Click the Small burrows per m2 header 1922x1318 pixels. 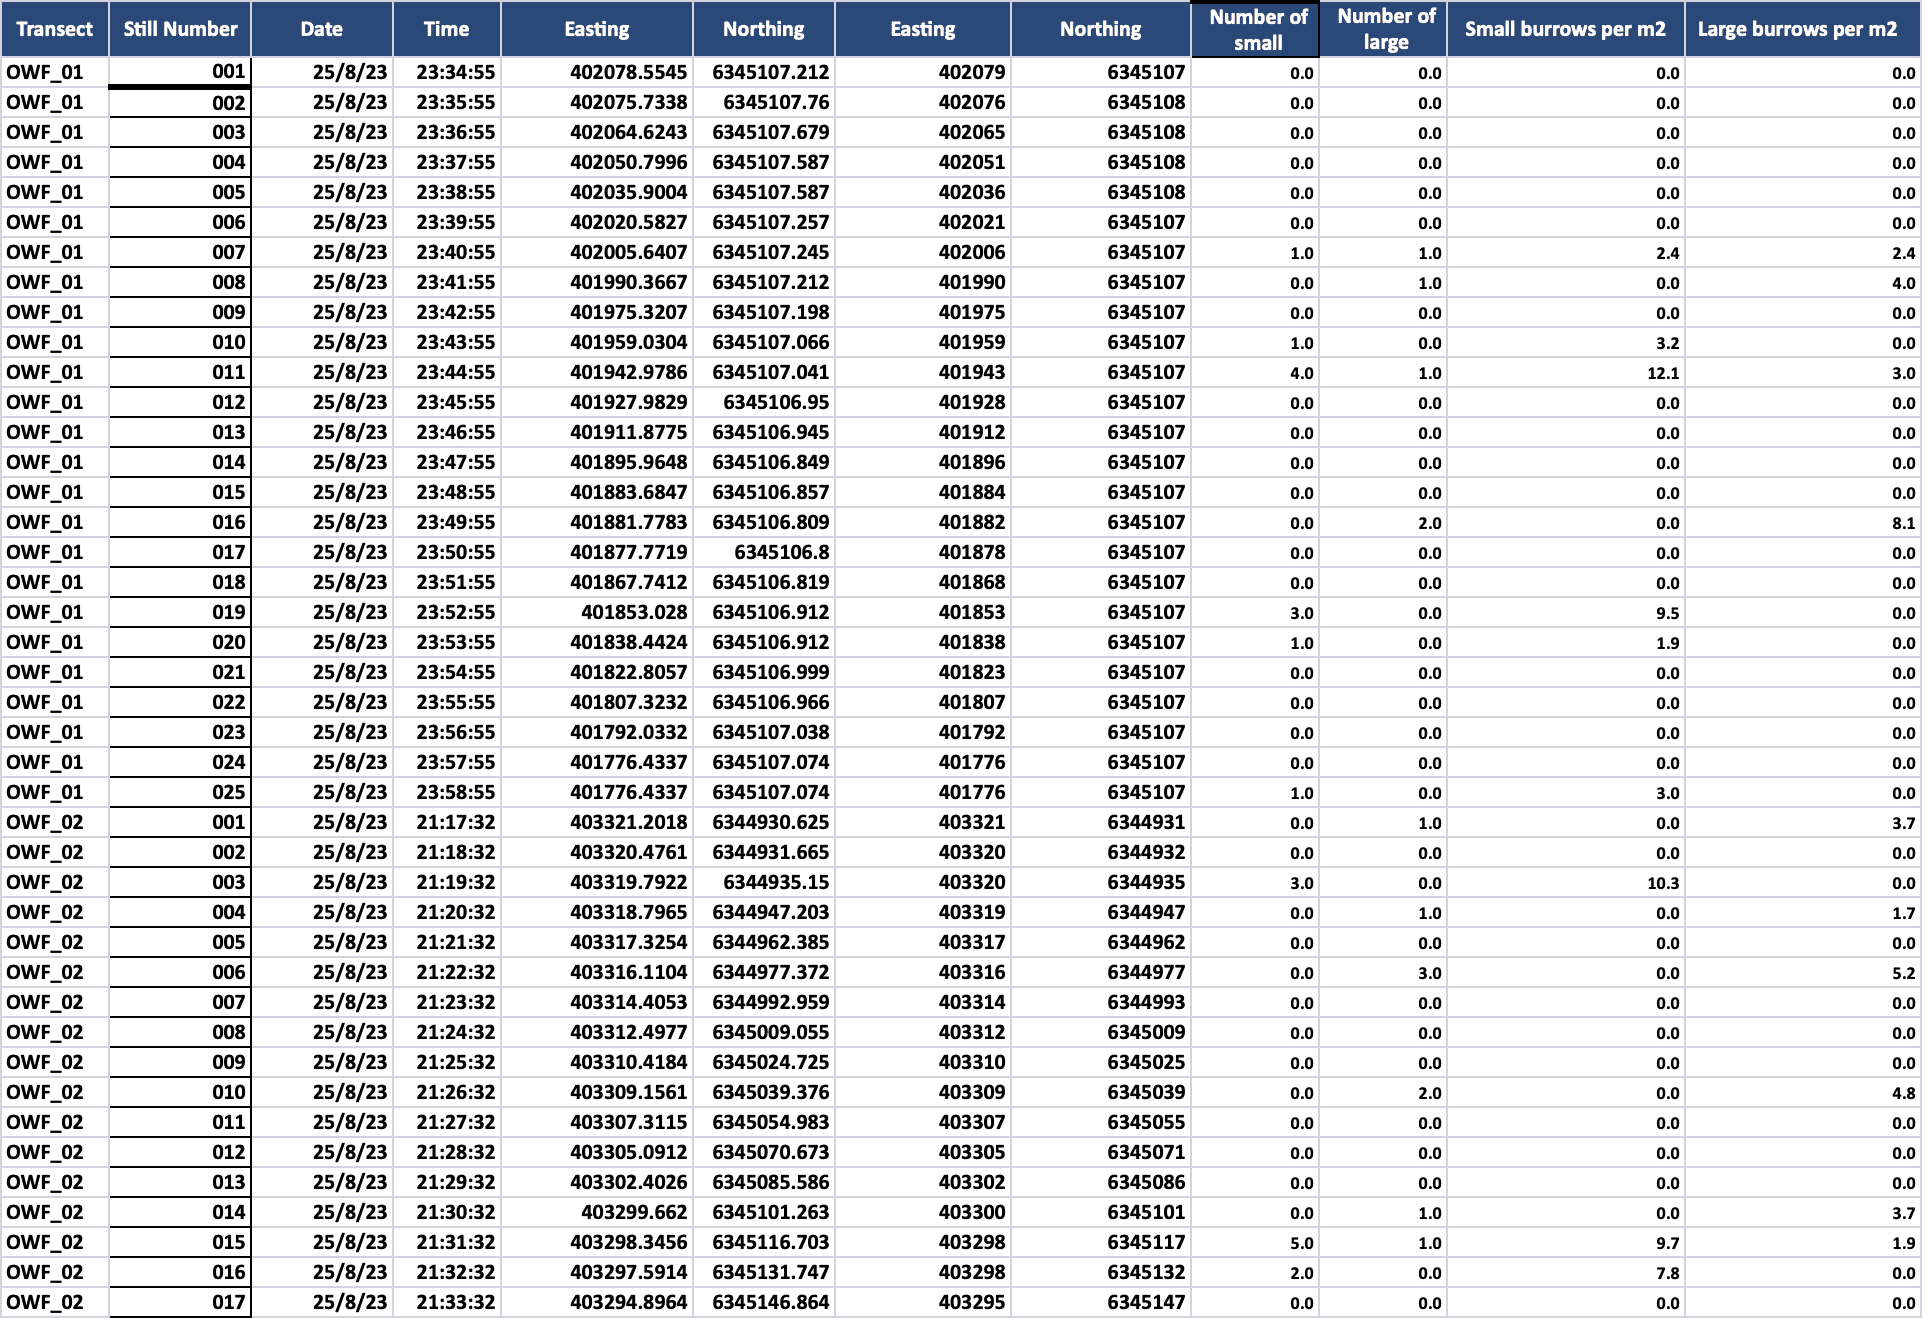tap(1565, 29)
